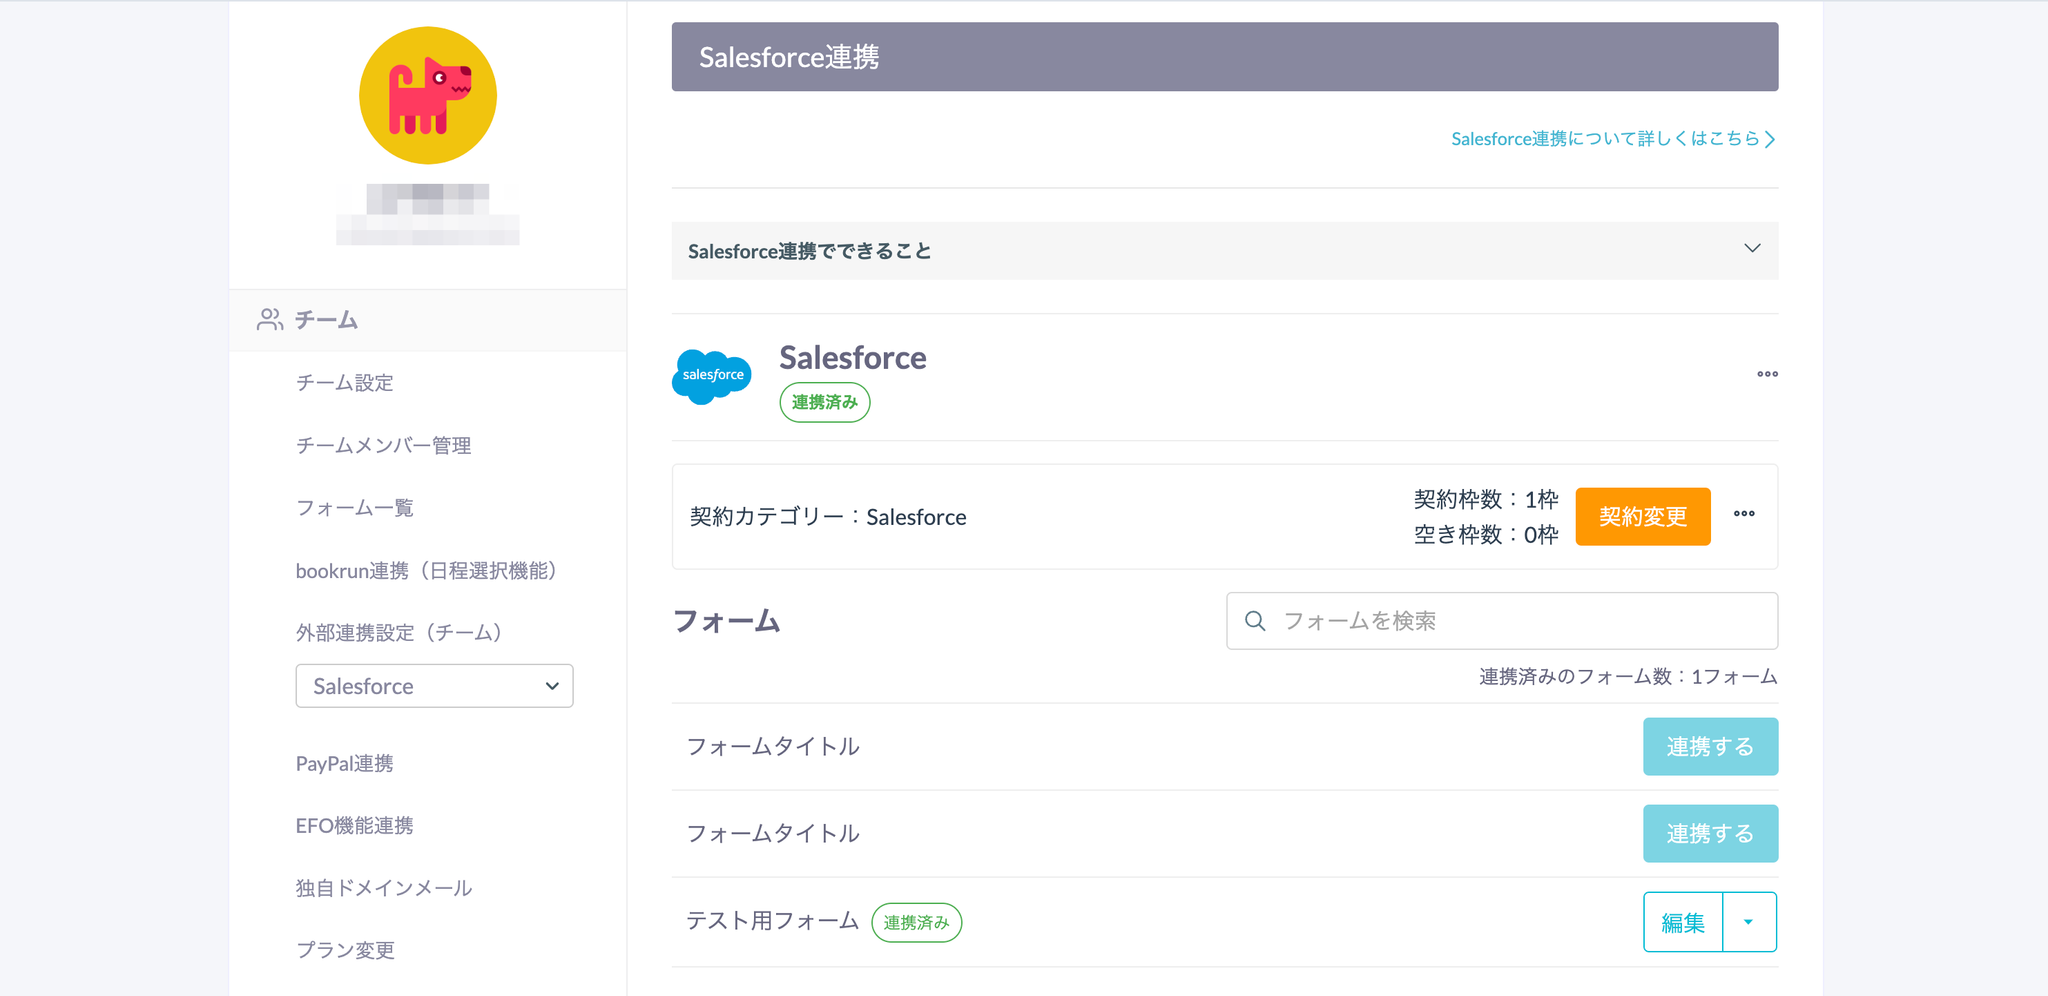Click 連携する for the first フォームタイトル
2048x996 pixels.
[1709, 747]
